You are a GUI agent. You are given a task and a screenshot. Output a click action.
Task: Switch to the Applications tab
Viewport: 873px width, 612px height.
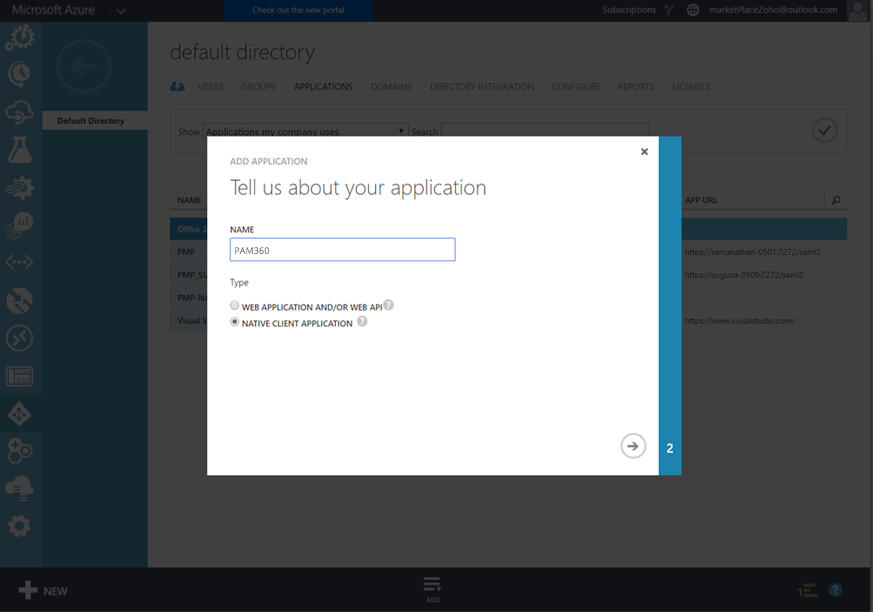(x=323, y=87)
